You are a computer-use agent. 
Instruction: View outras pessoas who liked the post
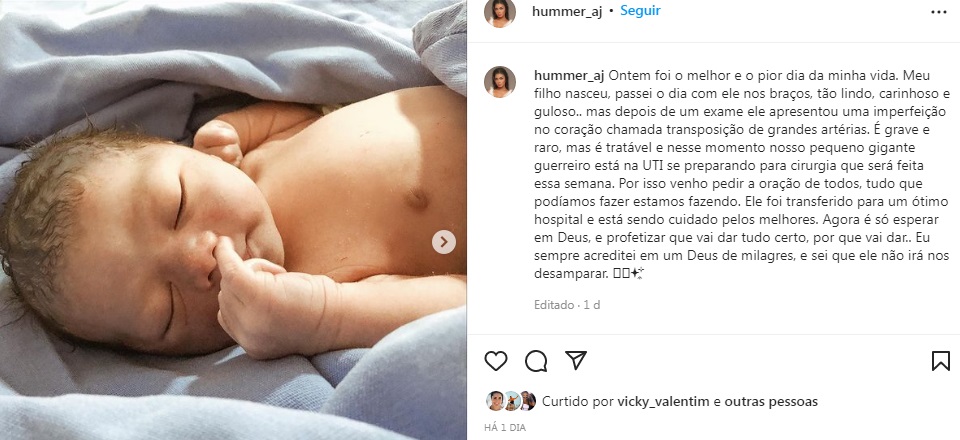771,401
